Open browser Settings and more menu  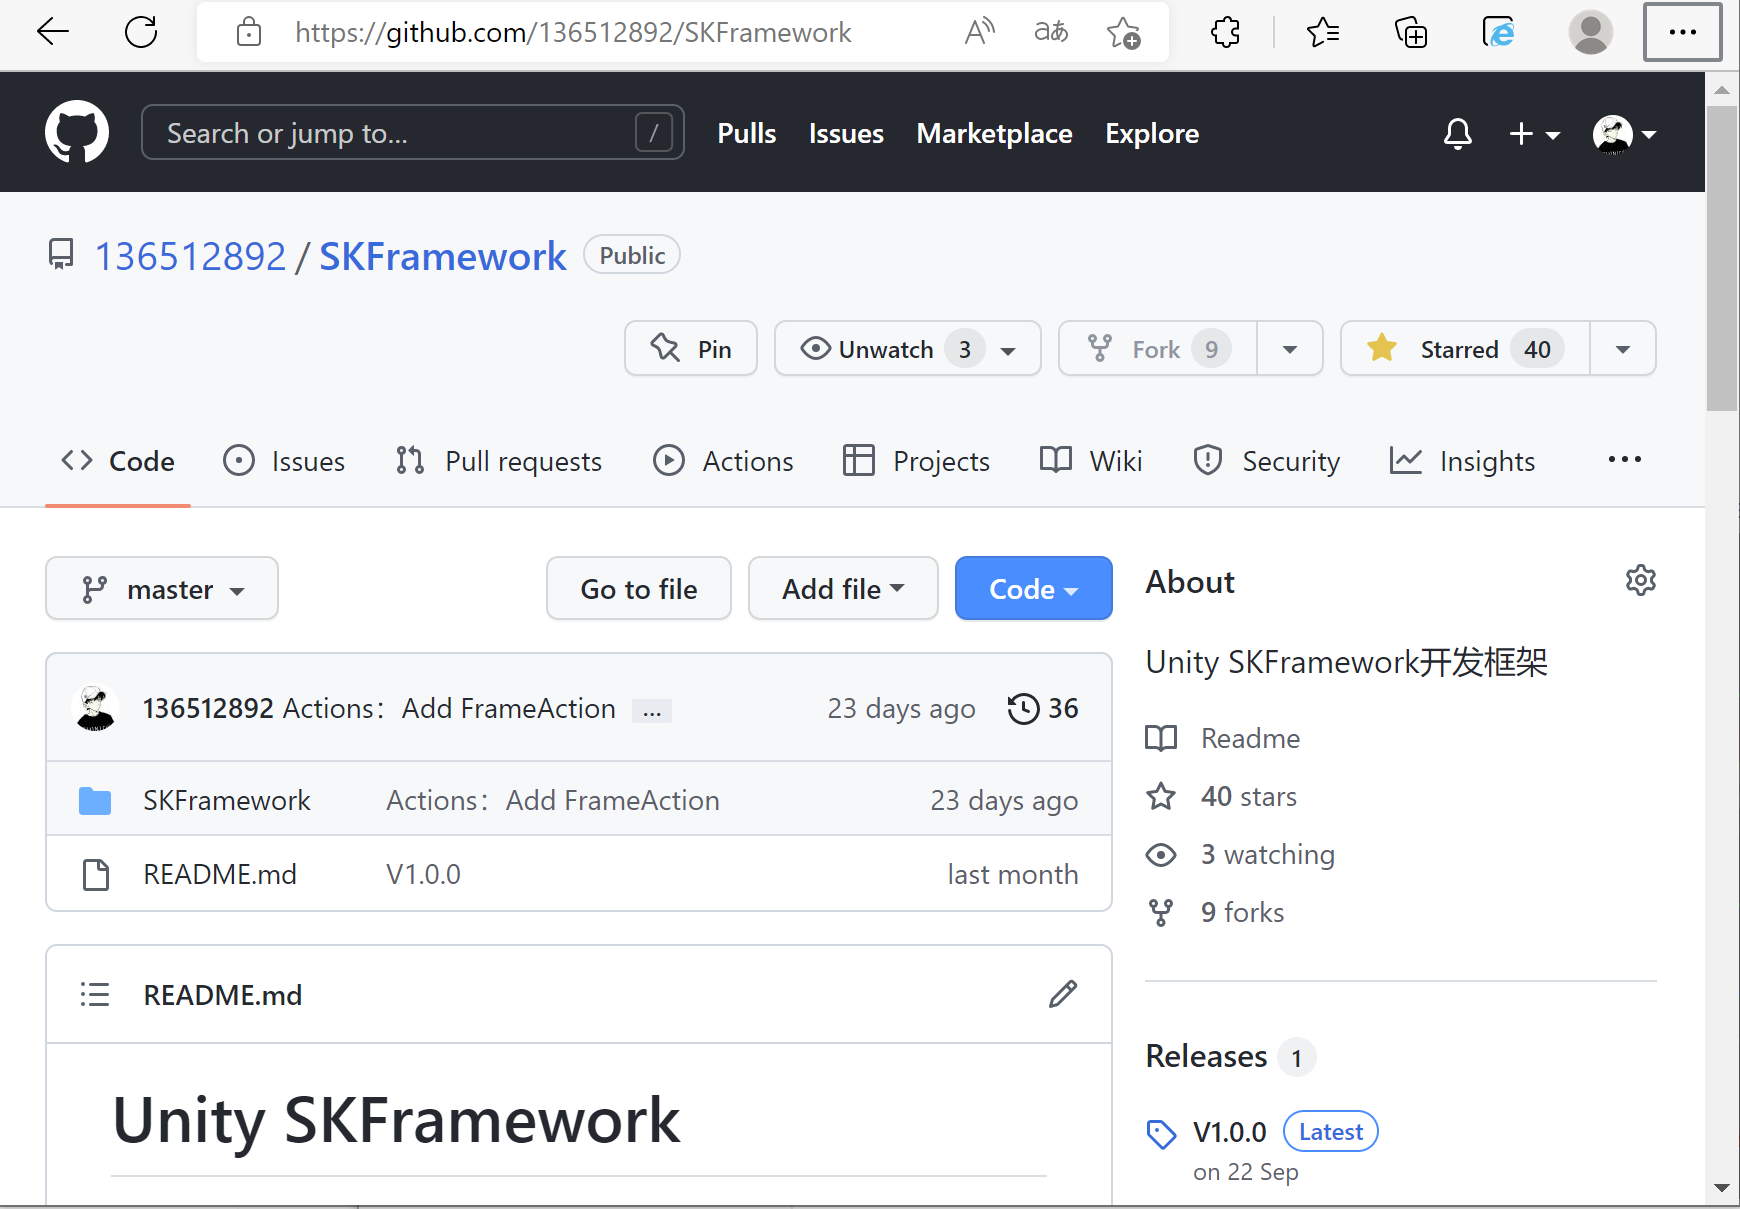tap(1683, 32)
